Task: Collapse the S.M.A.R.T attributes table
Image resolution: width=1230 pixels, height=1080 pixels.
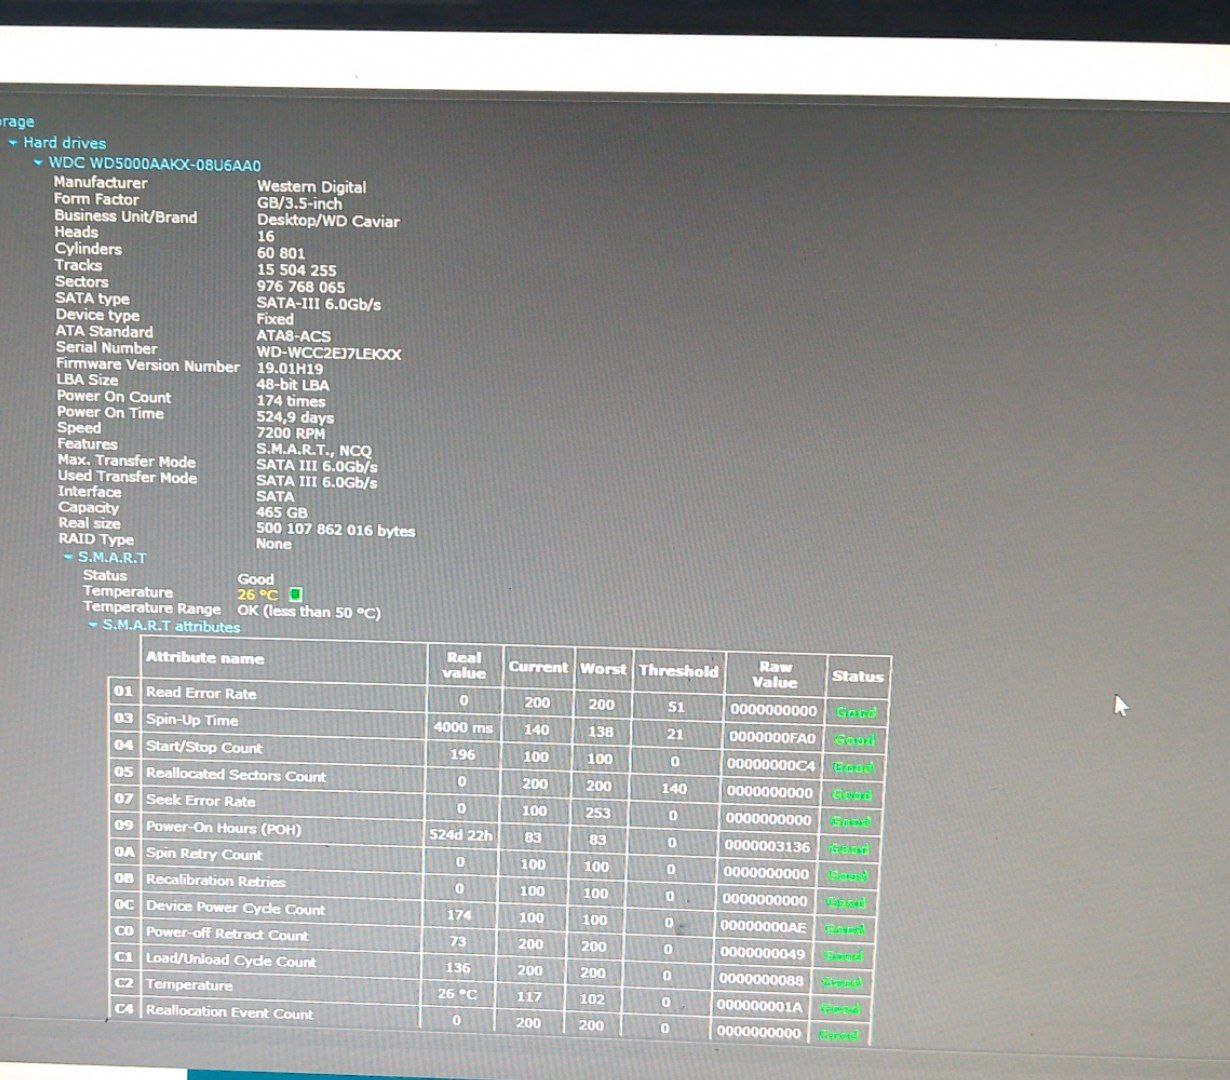Action: [x=93, y=626]
